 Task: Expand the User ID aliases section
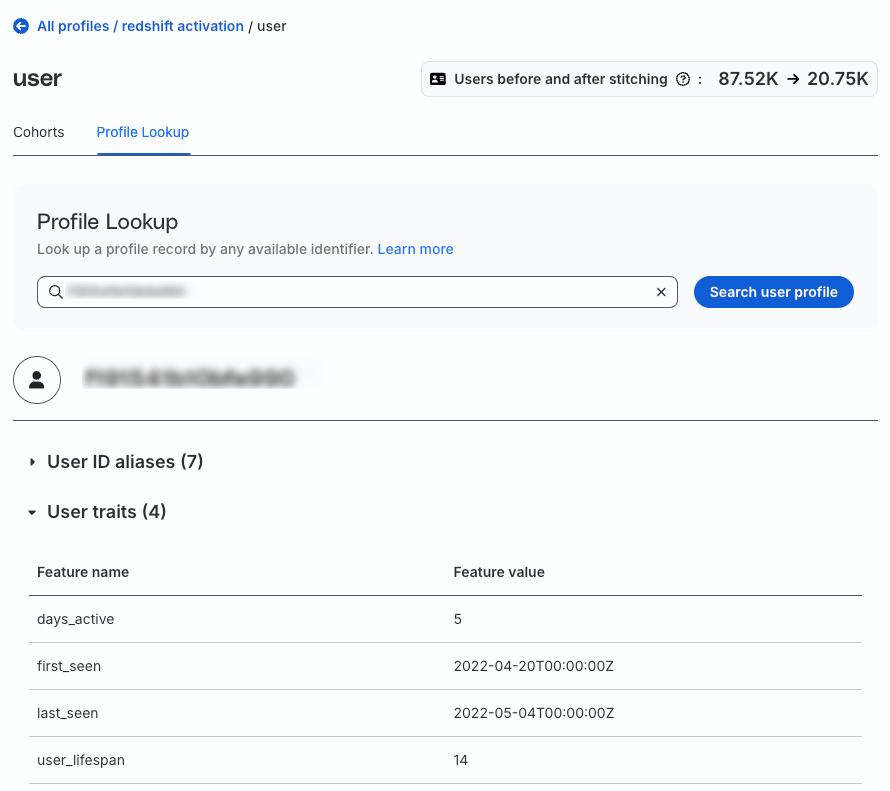tap(32, 462)
